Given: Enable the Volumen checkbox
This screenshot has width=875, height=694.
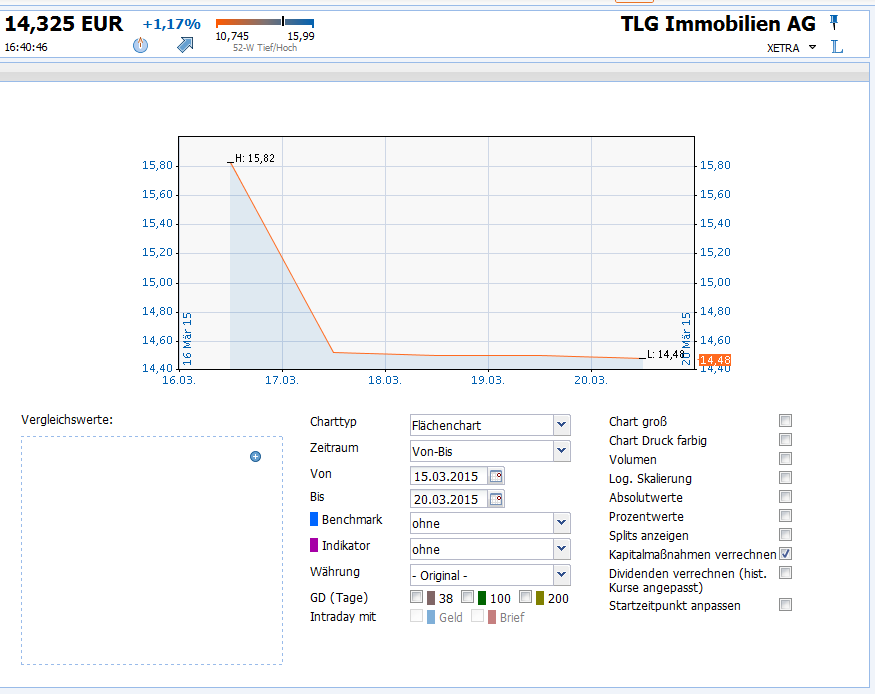Looking at the screenshot, I should 786,459.
